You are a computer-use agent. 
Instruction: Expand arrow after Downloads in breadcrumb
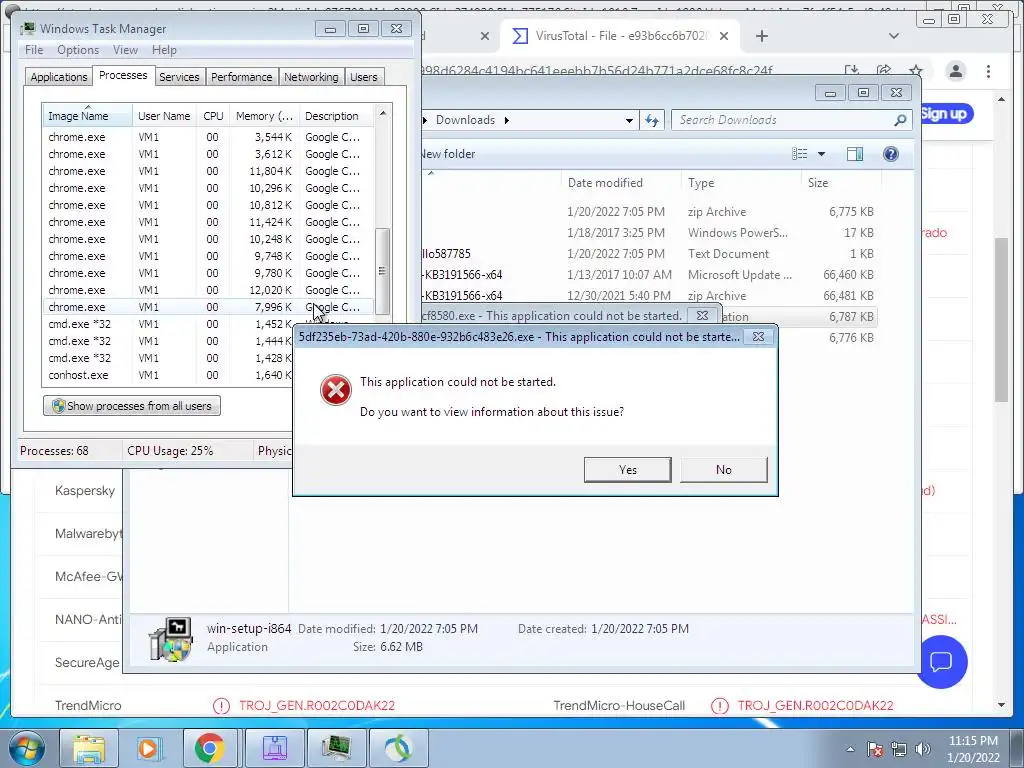pos(507,120)
